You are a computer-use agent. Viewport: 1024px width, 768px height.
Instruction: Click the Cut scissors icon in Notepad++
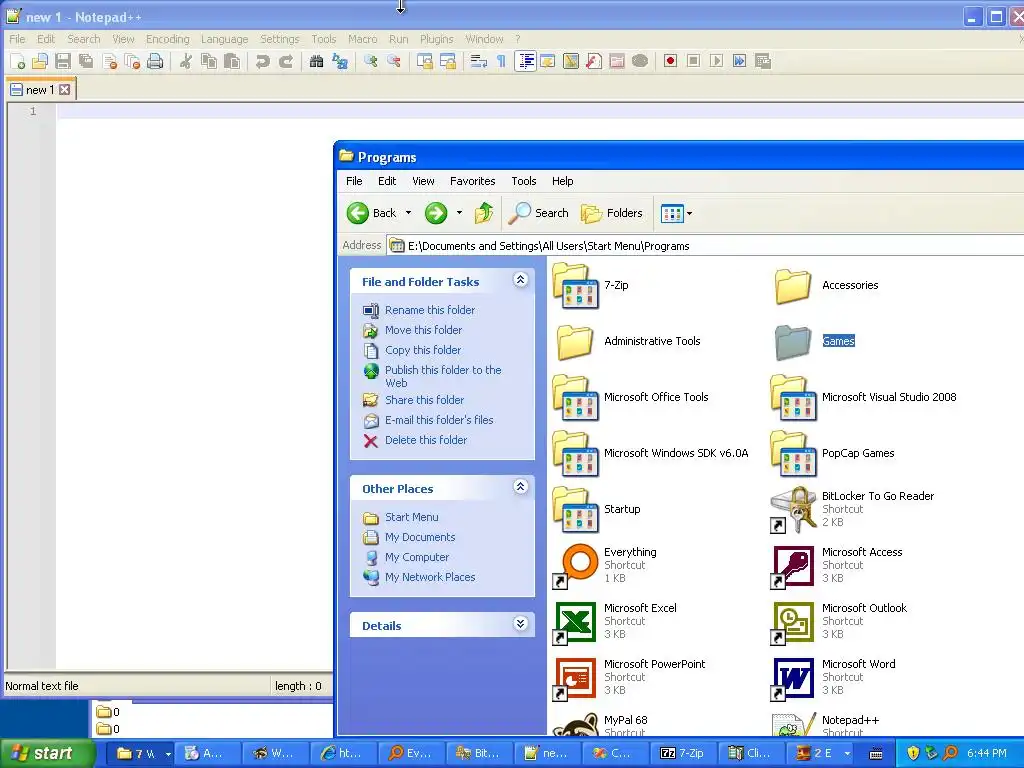(186, 61)
